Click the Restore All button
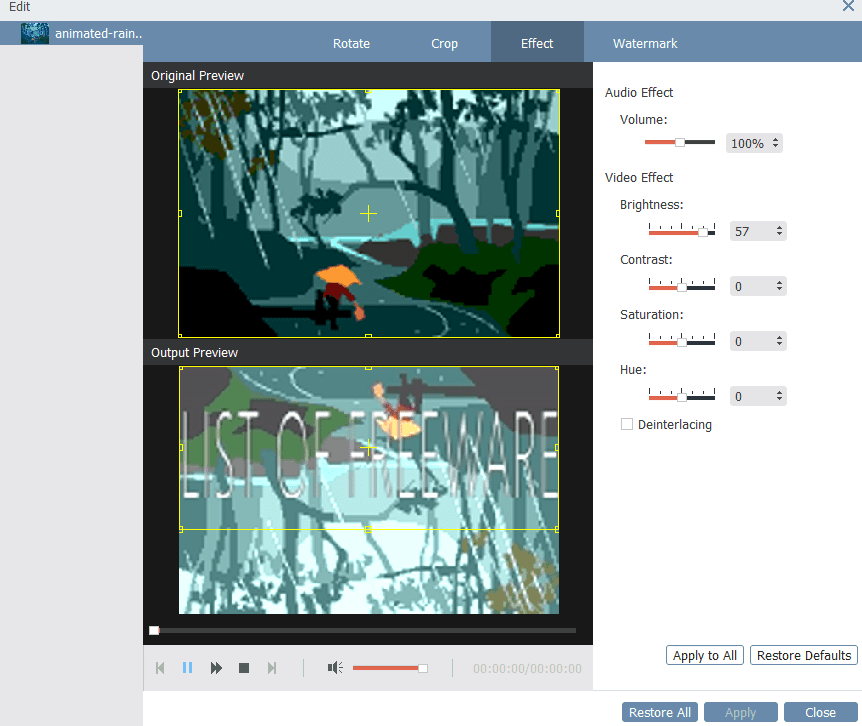The height and width of the screenshot is (726, 862). [x=660, y=712]
